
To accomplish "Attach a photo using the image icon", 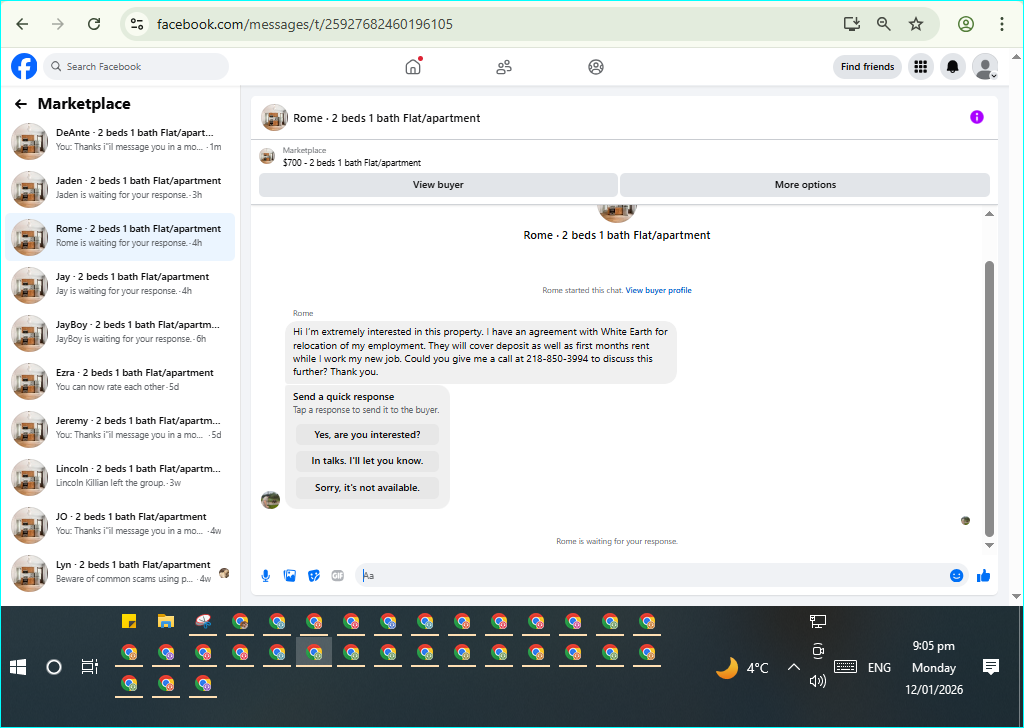I will click(290, 575).
